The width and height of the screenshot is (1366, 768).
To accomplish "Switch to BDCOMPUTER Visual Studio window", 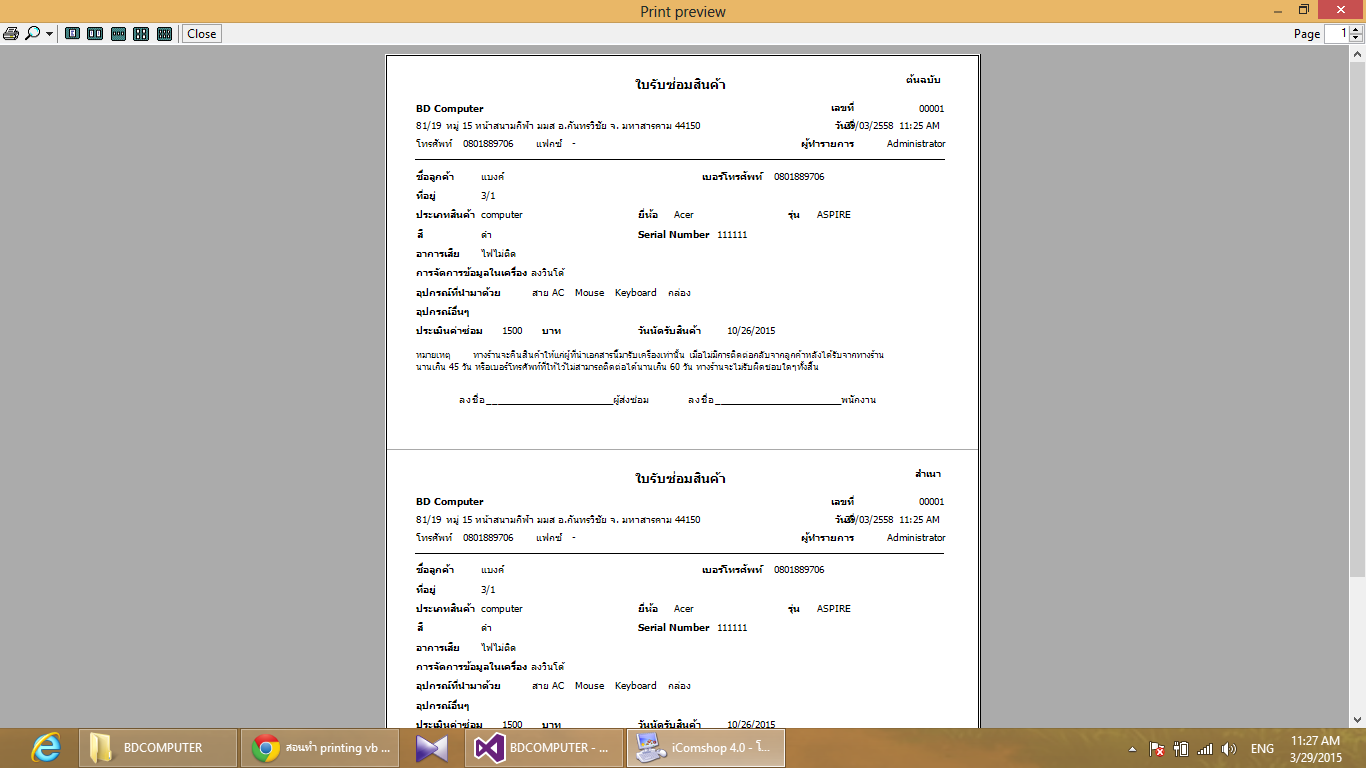I will coord(543,748).
